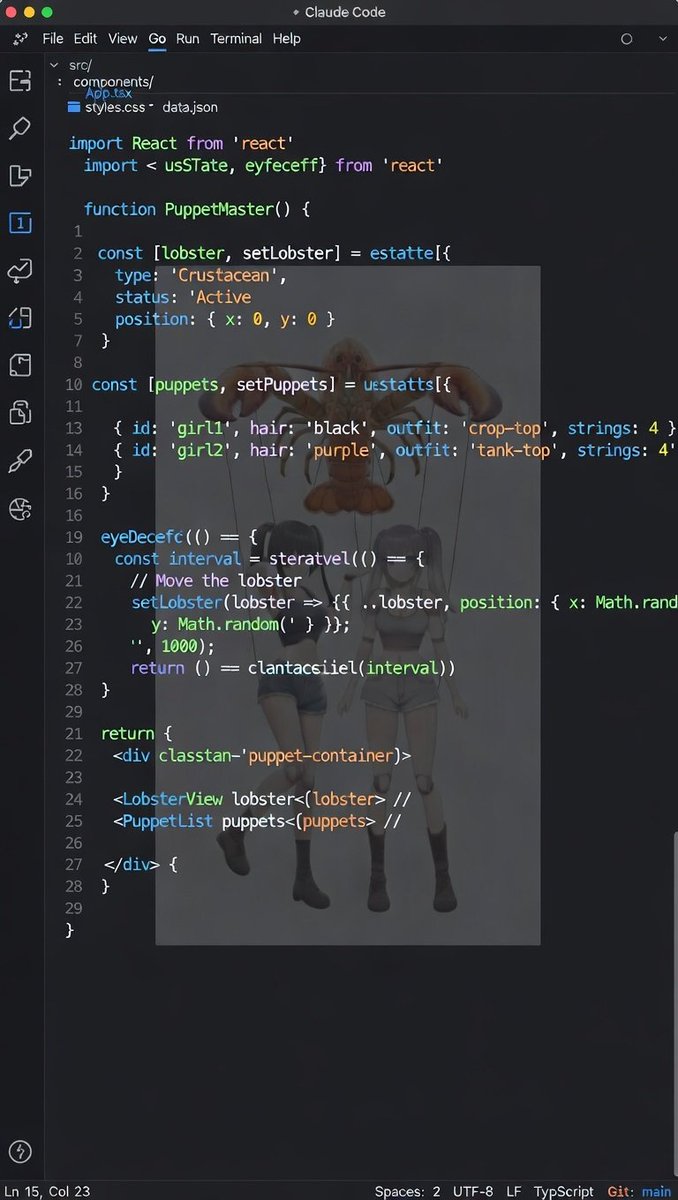
Task: Click the lightning bolt circle icon
Action: pos(19,1151)
